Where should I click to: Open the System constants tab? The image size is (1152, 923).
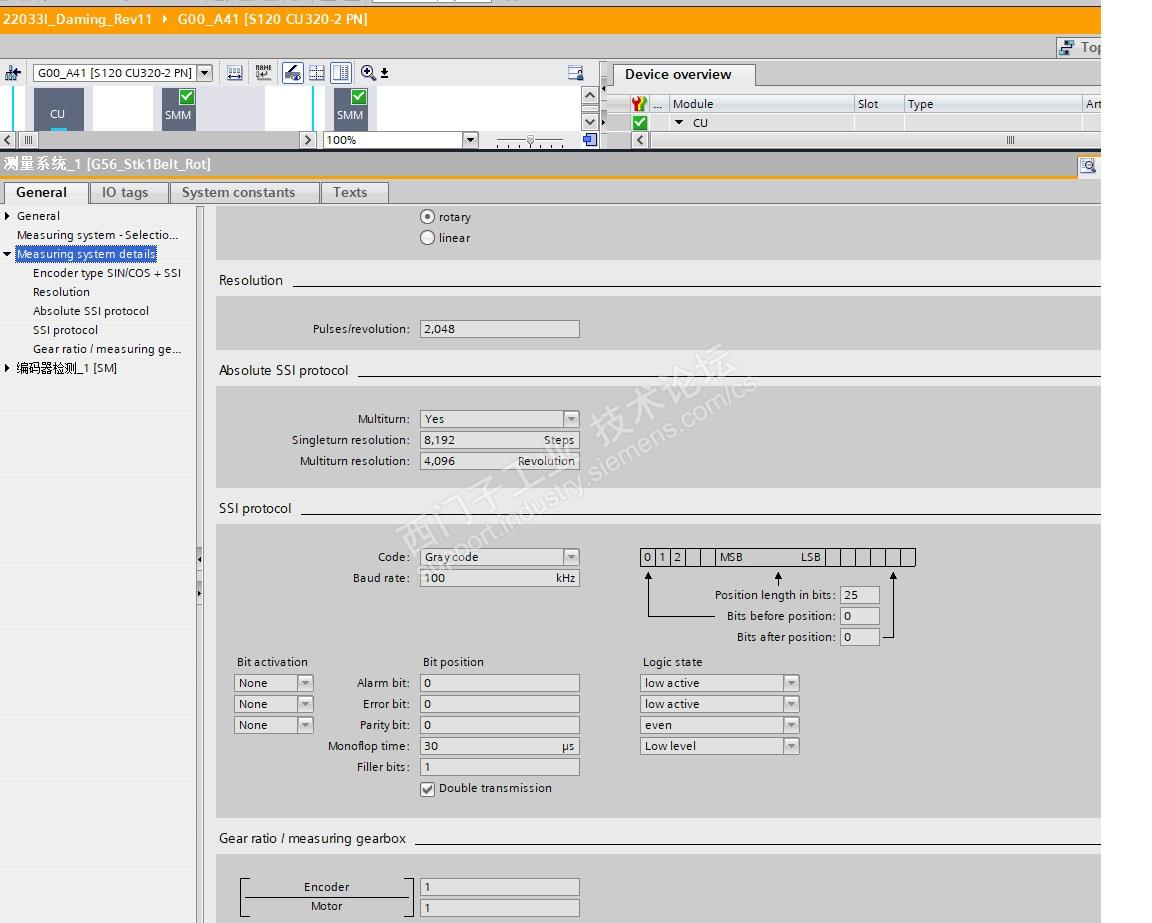[238, 193]
